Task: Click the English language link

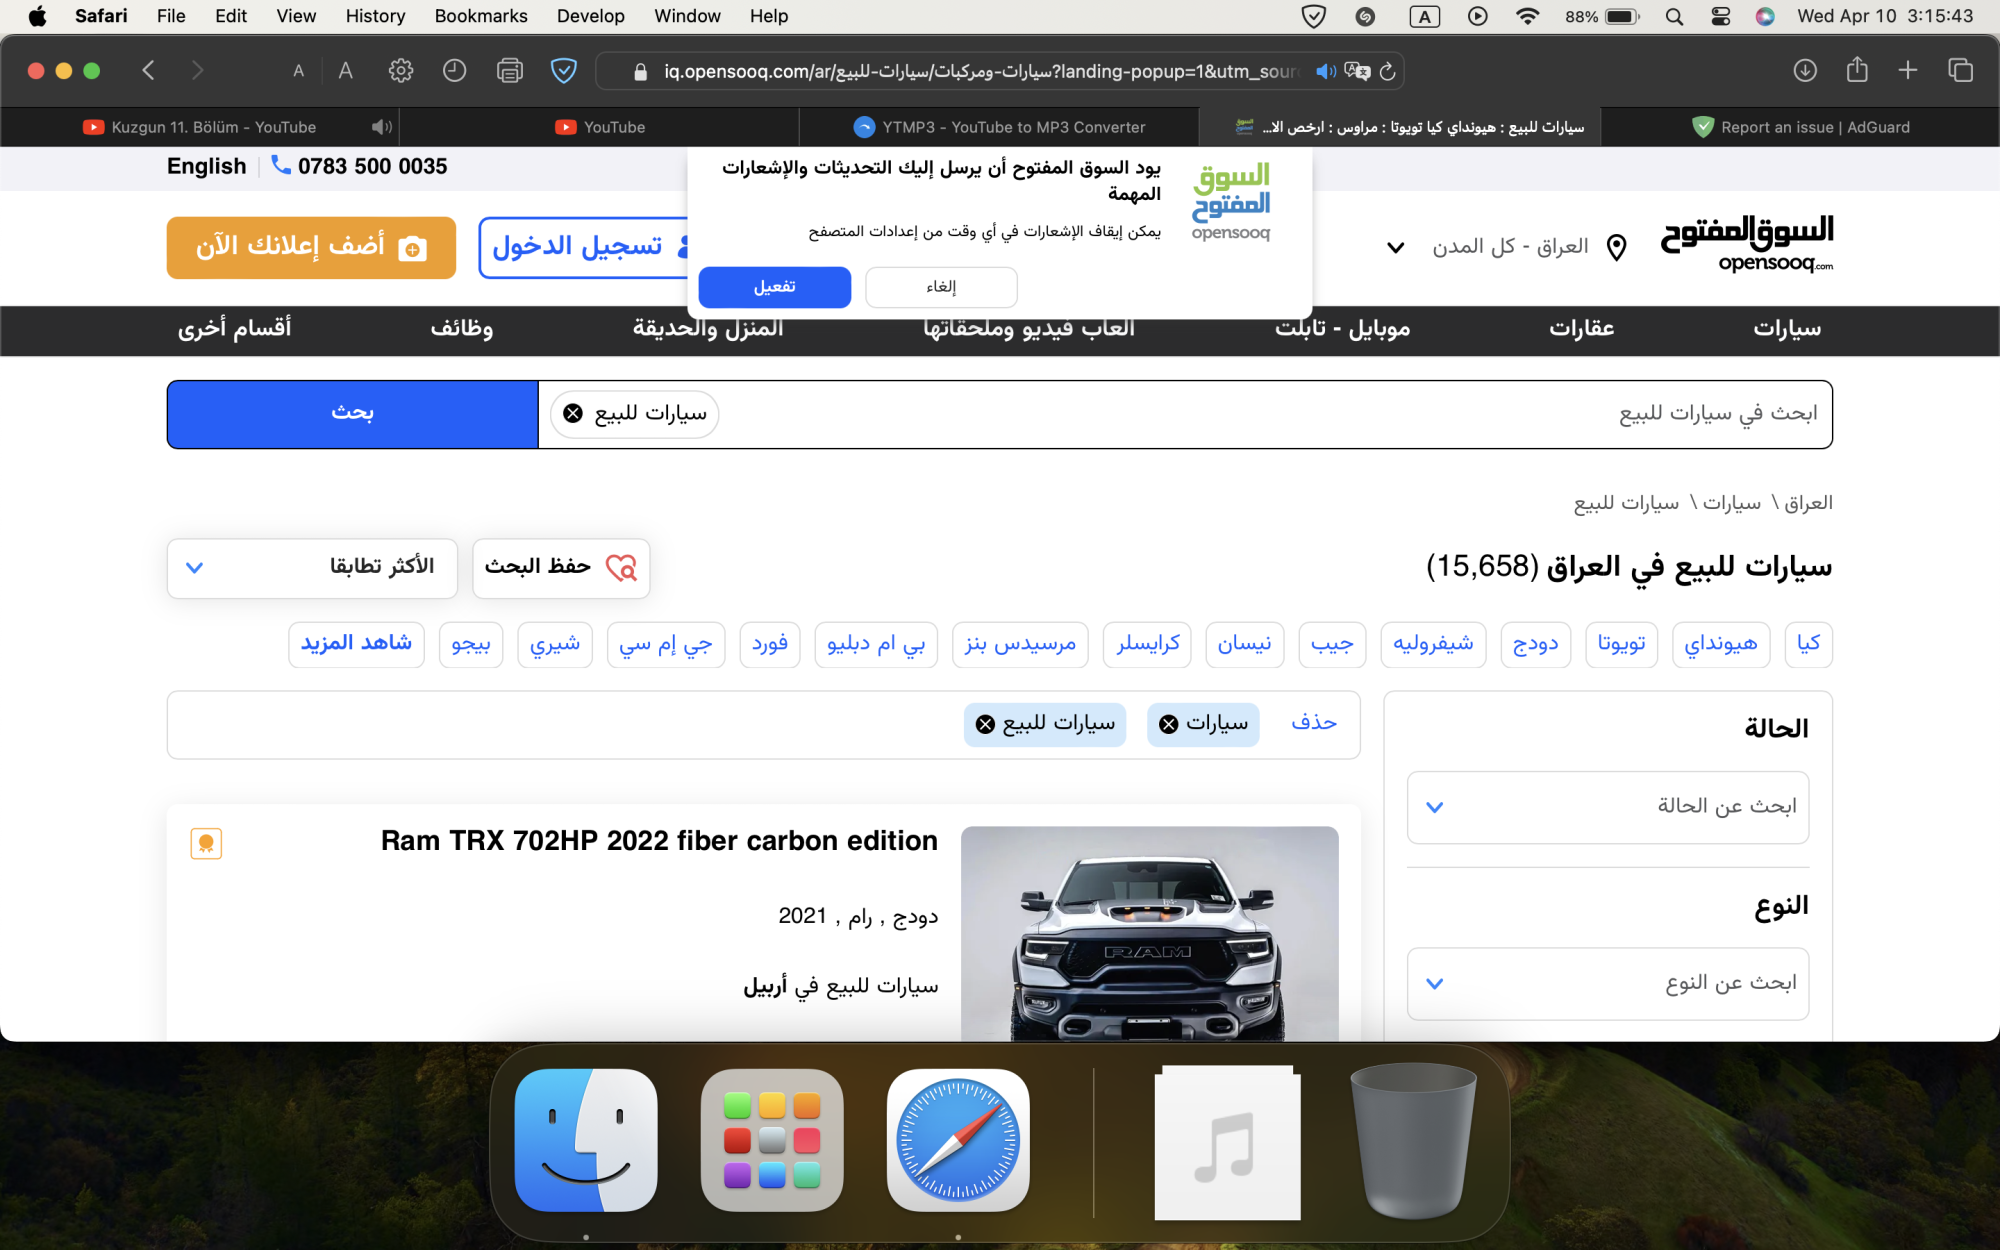Action: (x=206, y=166)
